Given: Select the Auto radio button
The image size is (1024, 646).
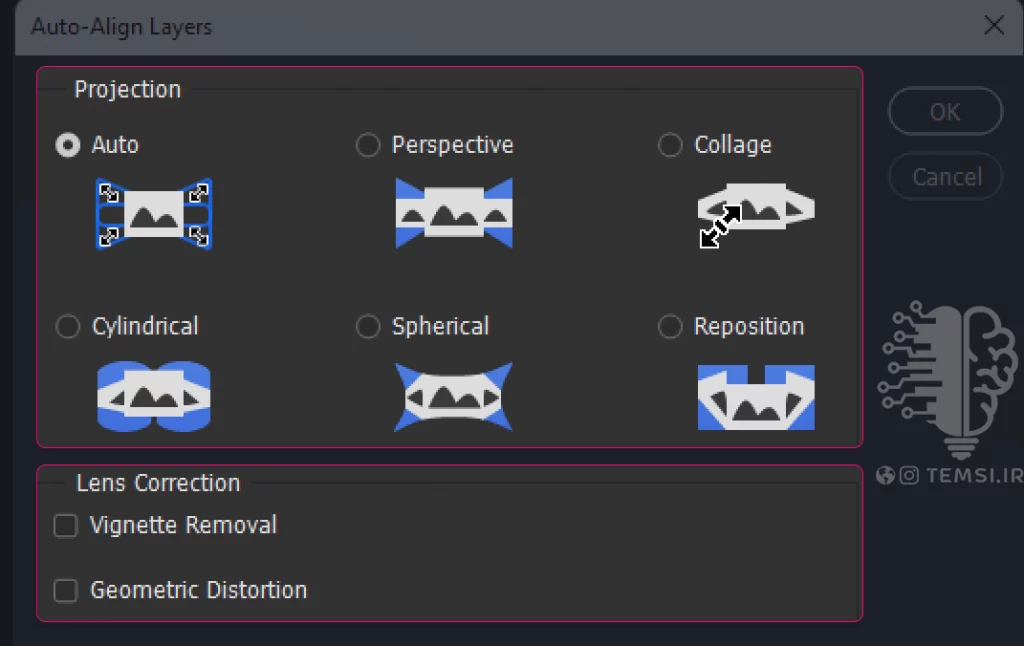Looking at the screenshot, I should (68, 145).
